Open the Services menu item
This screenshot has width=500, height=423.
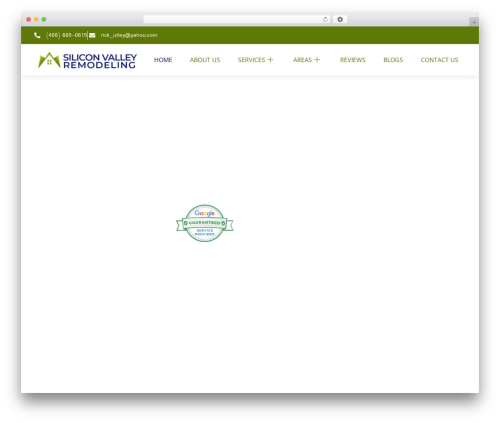pos(251,60)
